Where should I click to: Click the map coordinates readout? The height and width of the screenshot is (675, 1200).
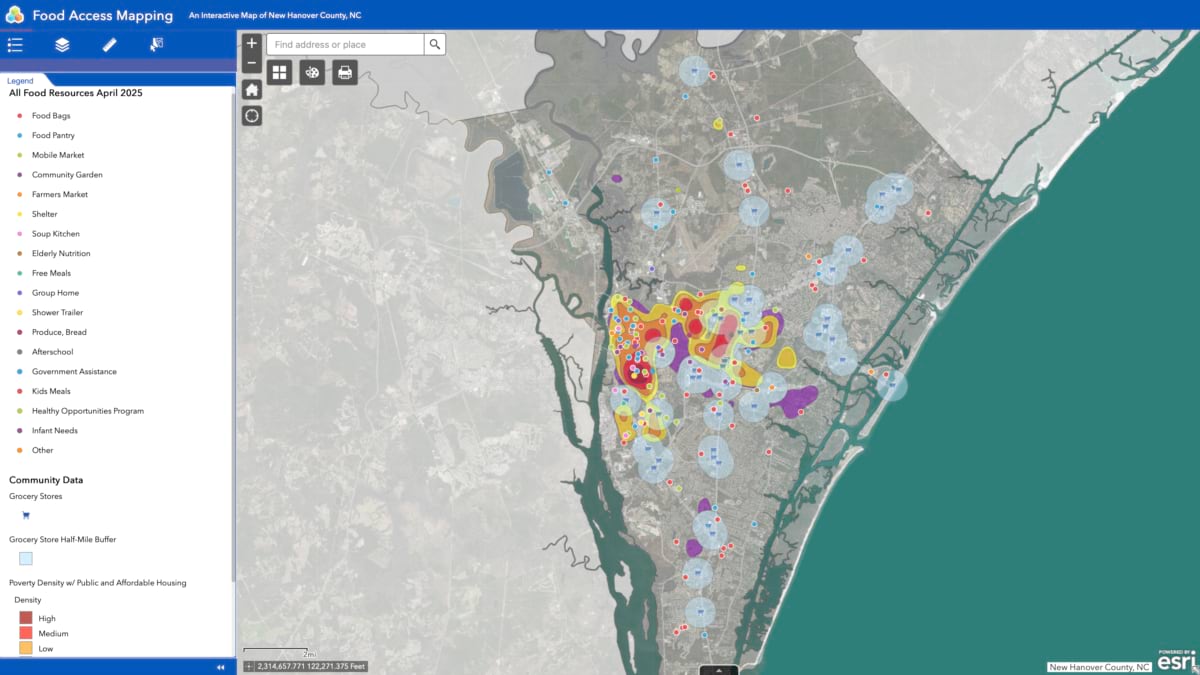click(312, 666)
